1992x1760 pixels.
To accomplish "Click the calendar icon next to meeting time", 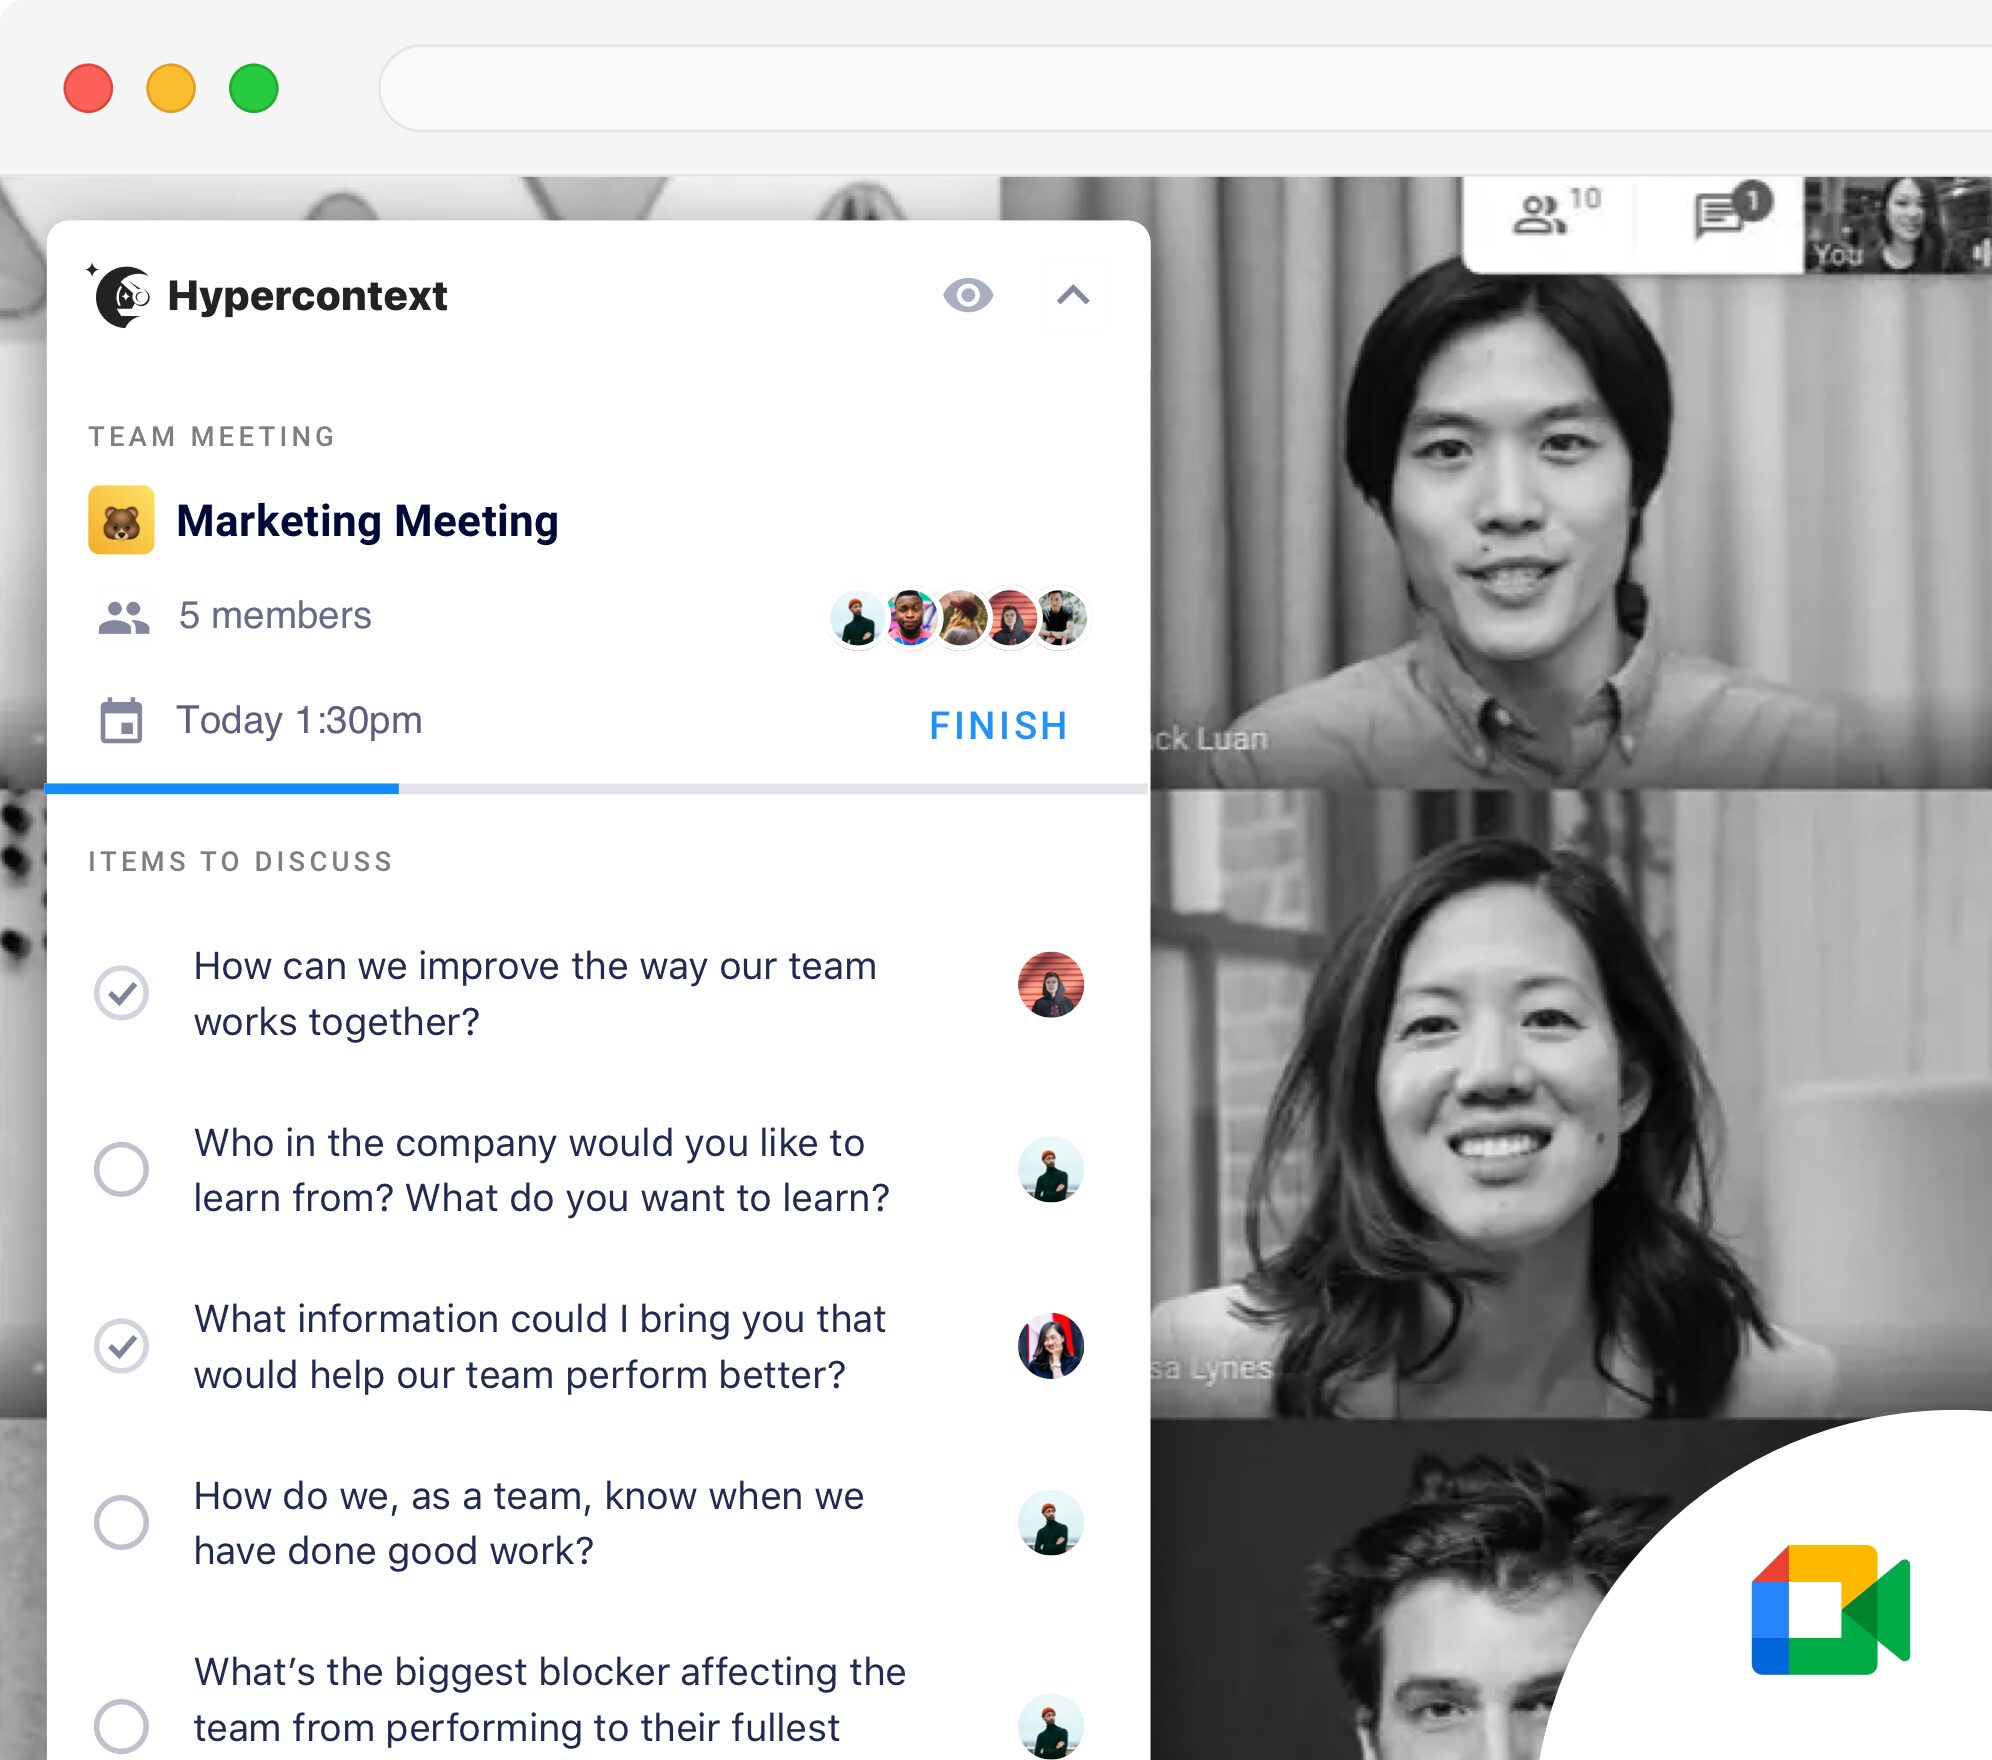I will [x=121, y=720].
